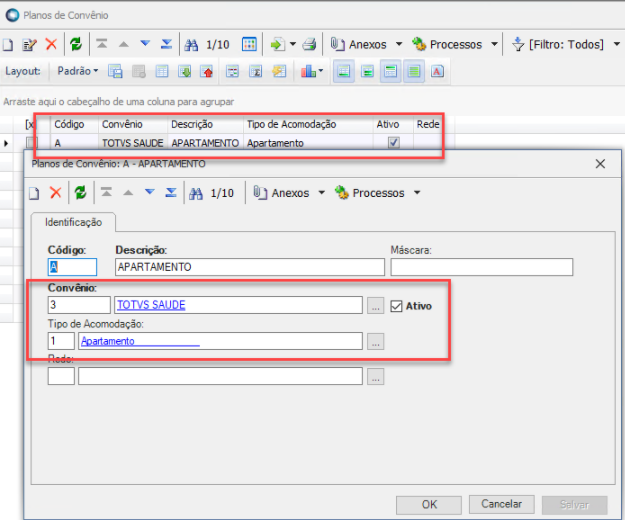Sort by Código column header
The width and height of the screenshot is (625, 520).
pyautogui.click(x=74, y=124)
